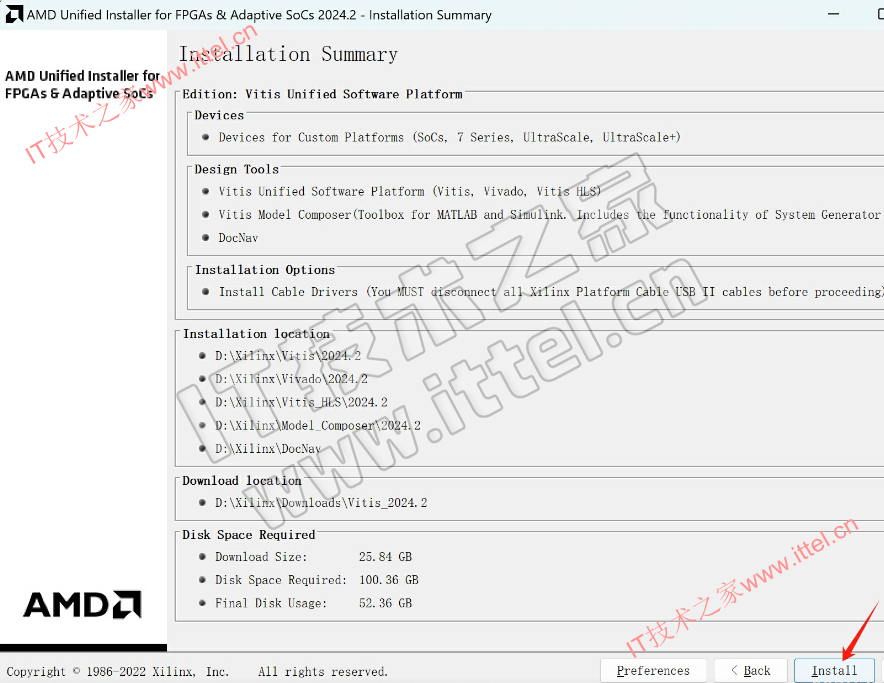Image resolution: width=884 pixels, height=683 pixels.
Task: Click the 'Copyright © 1986-2022 Xilinx, Inc.' text
Action: [117, 672]
